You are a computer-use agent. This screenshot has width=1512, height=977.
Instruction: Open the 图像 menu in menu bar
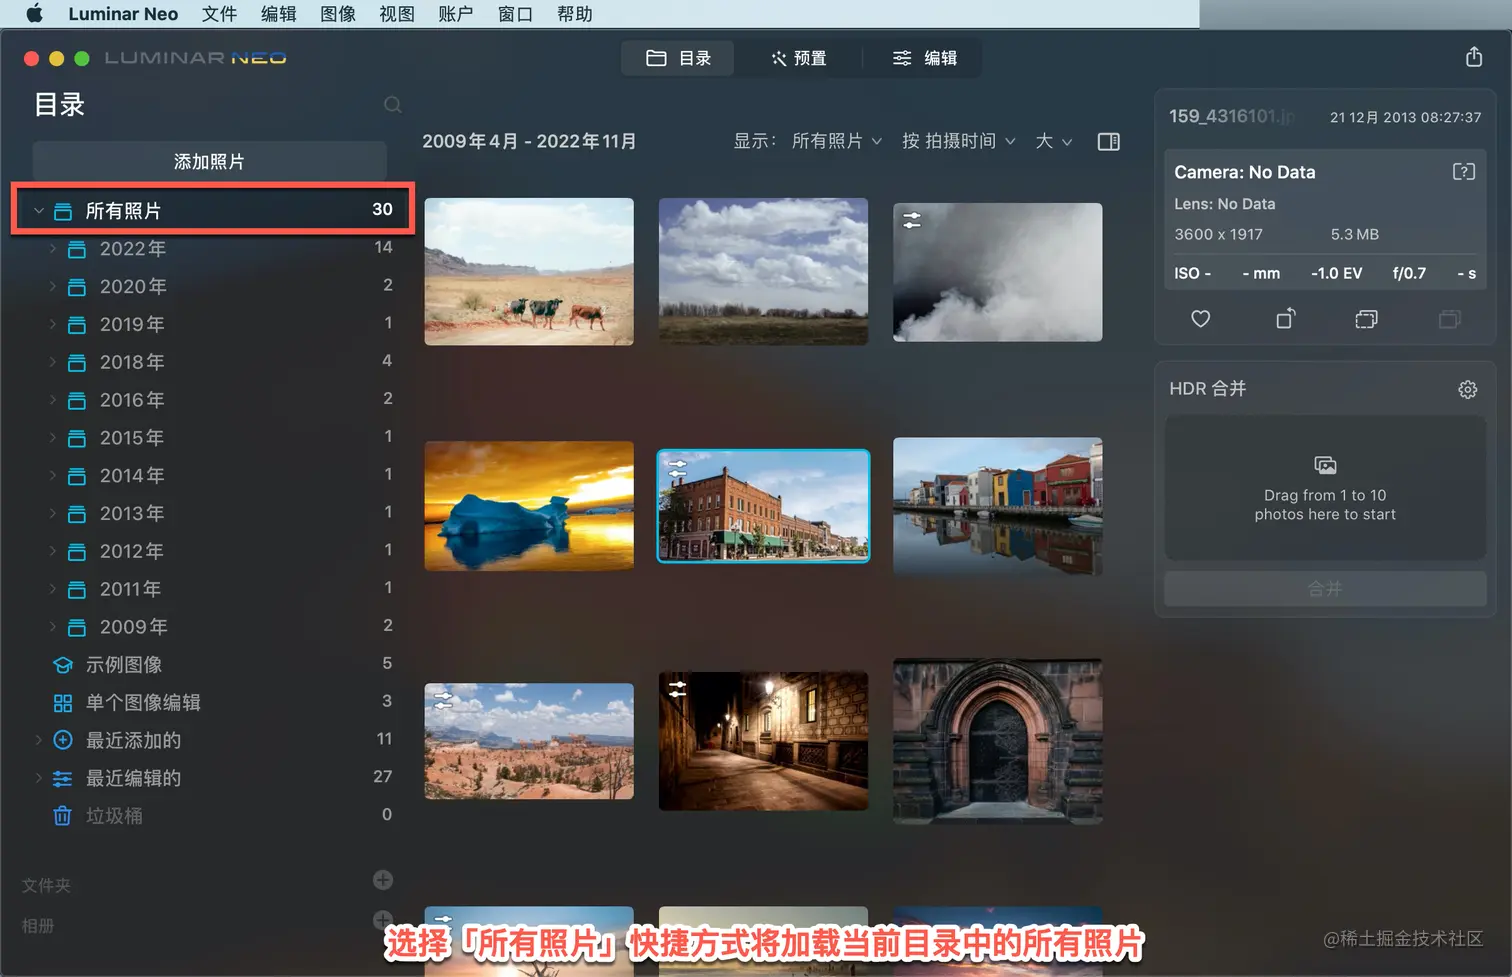point(338,14)
